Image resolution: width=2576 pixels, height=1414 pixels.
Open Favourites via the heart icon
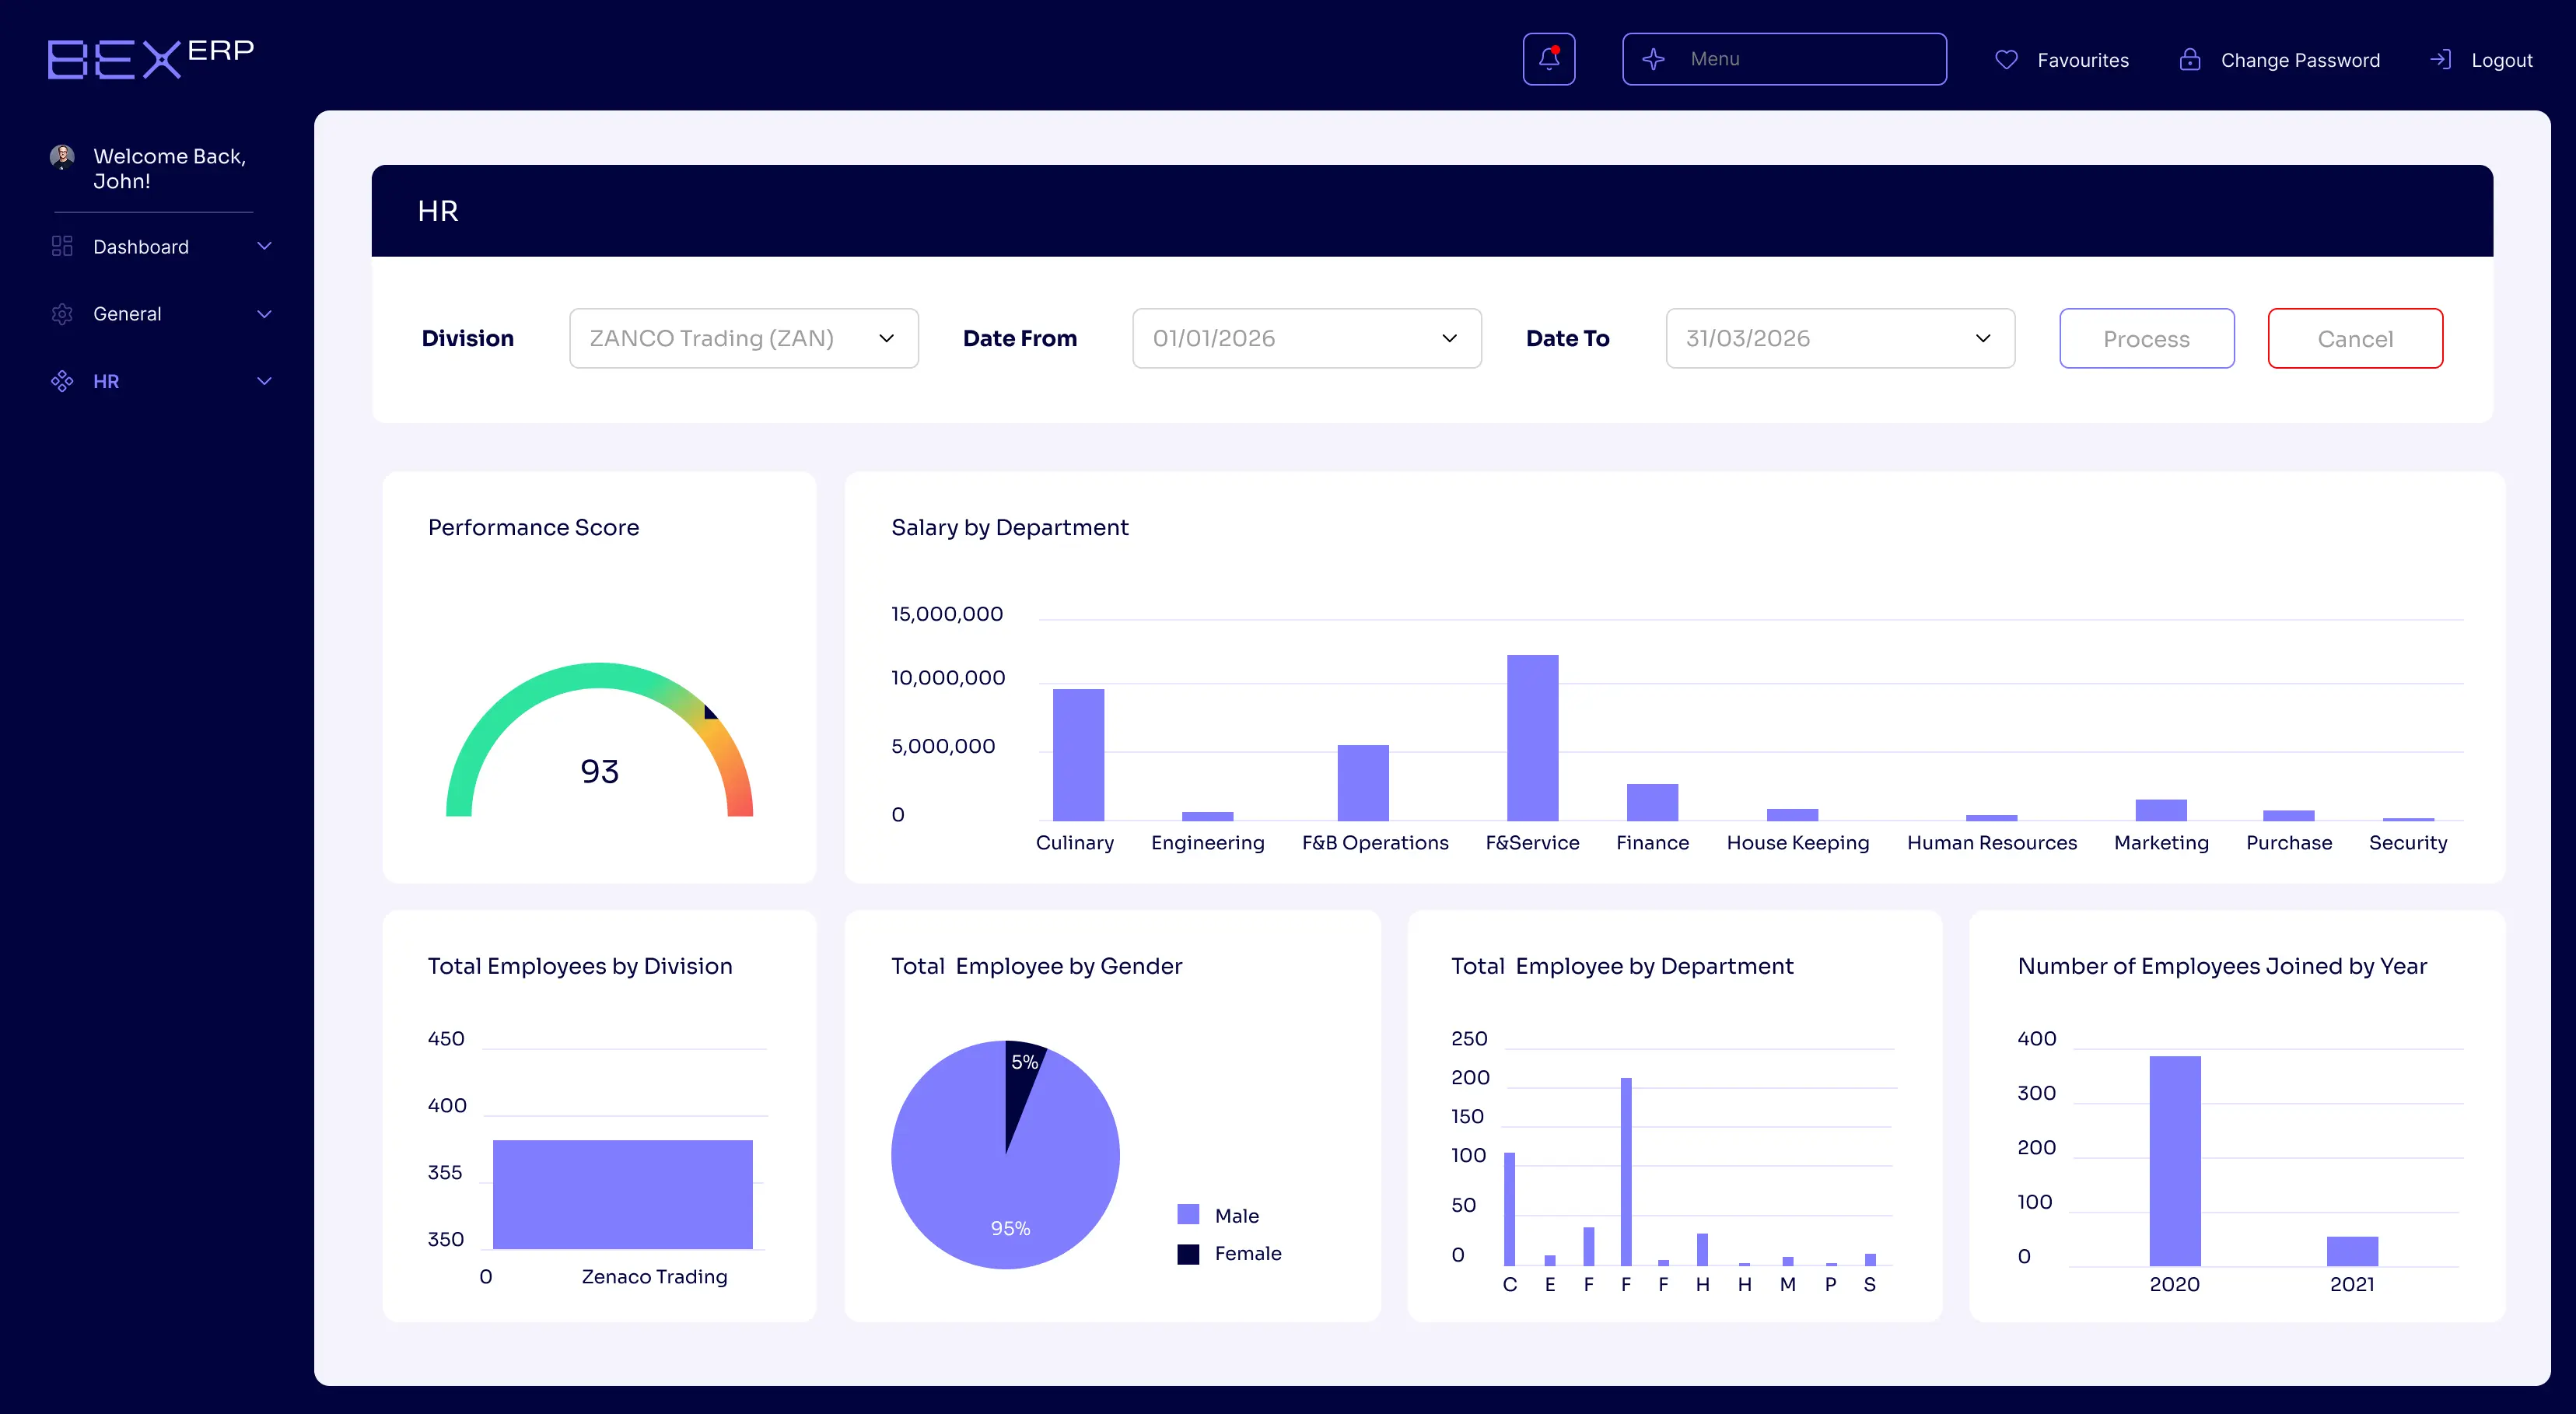click(x=2006, y=59)
